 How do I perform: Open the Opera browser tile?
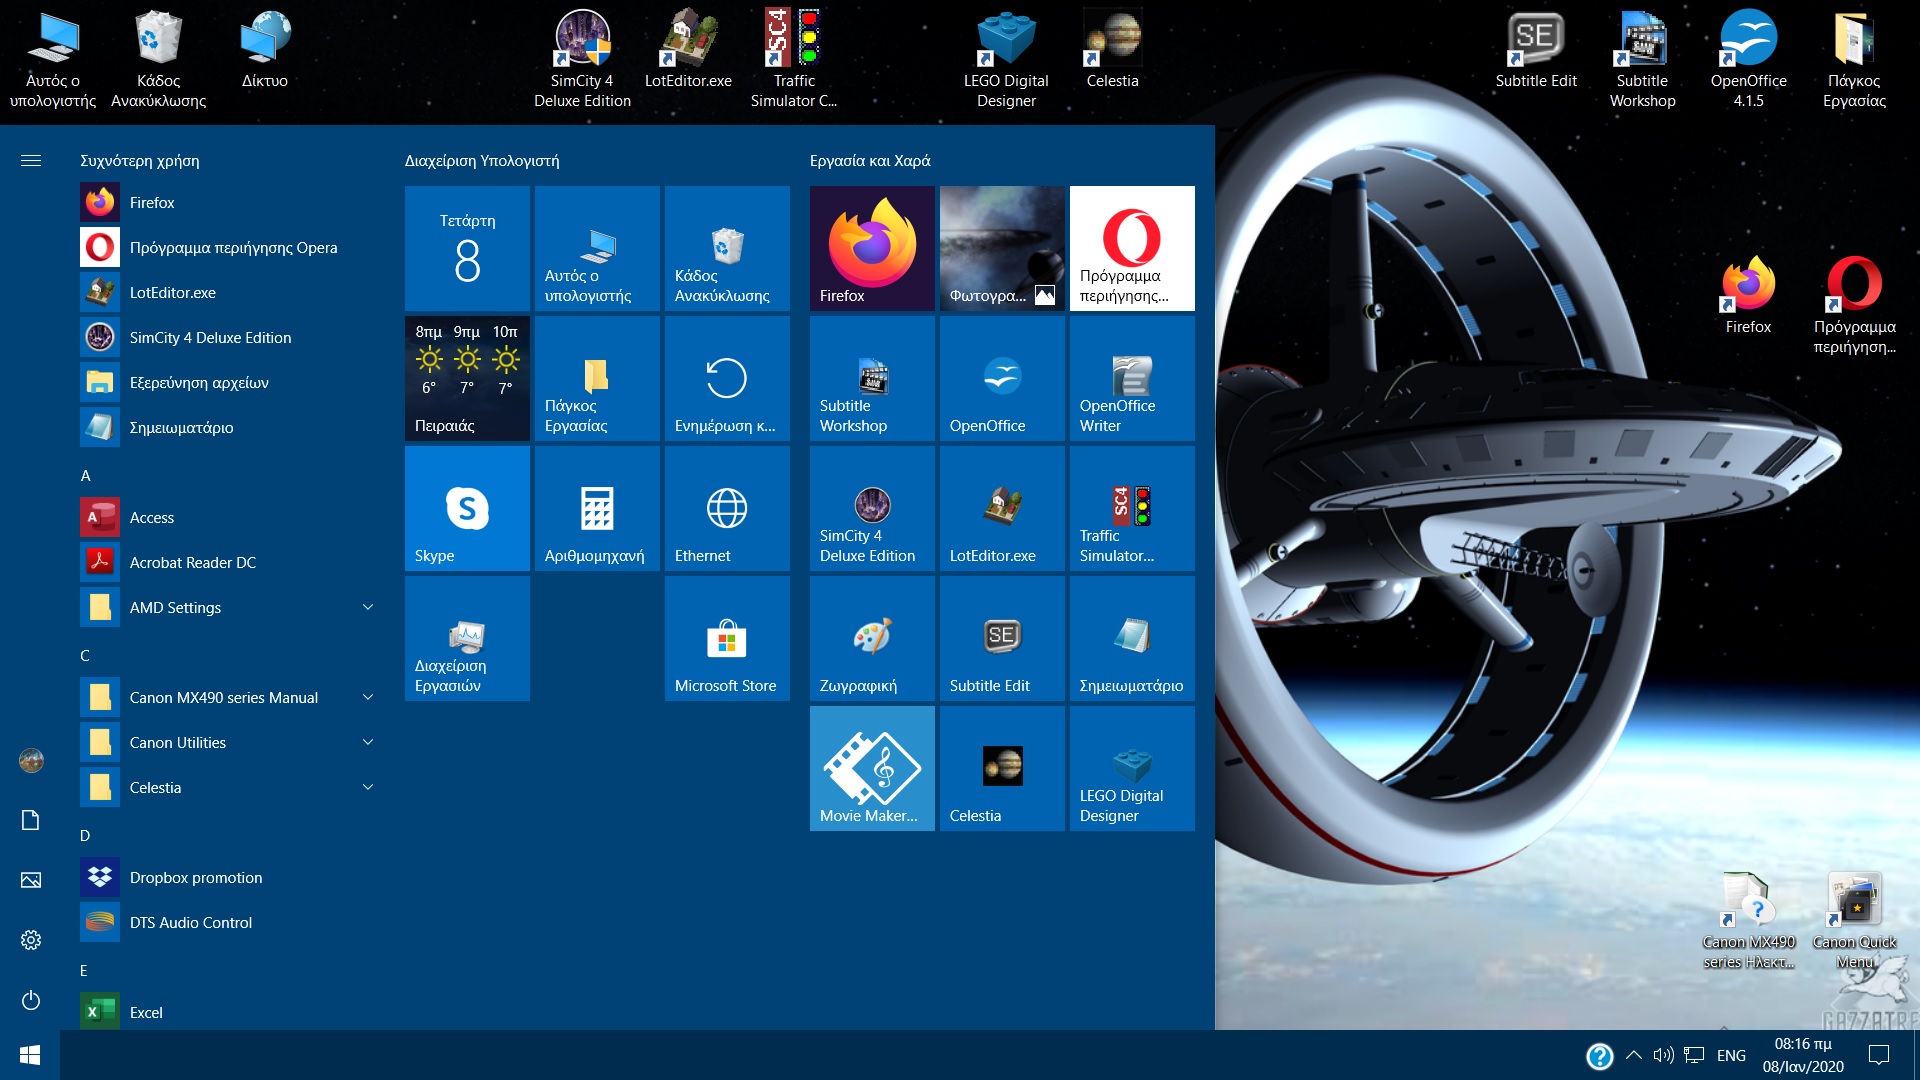point(1132,248)
